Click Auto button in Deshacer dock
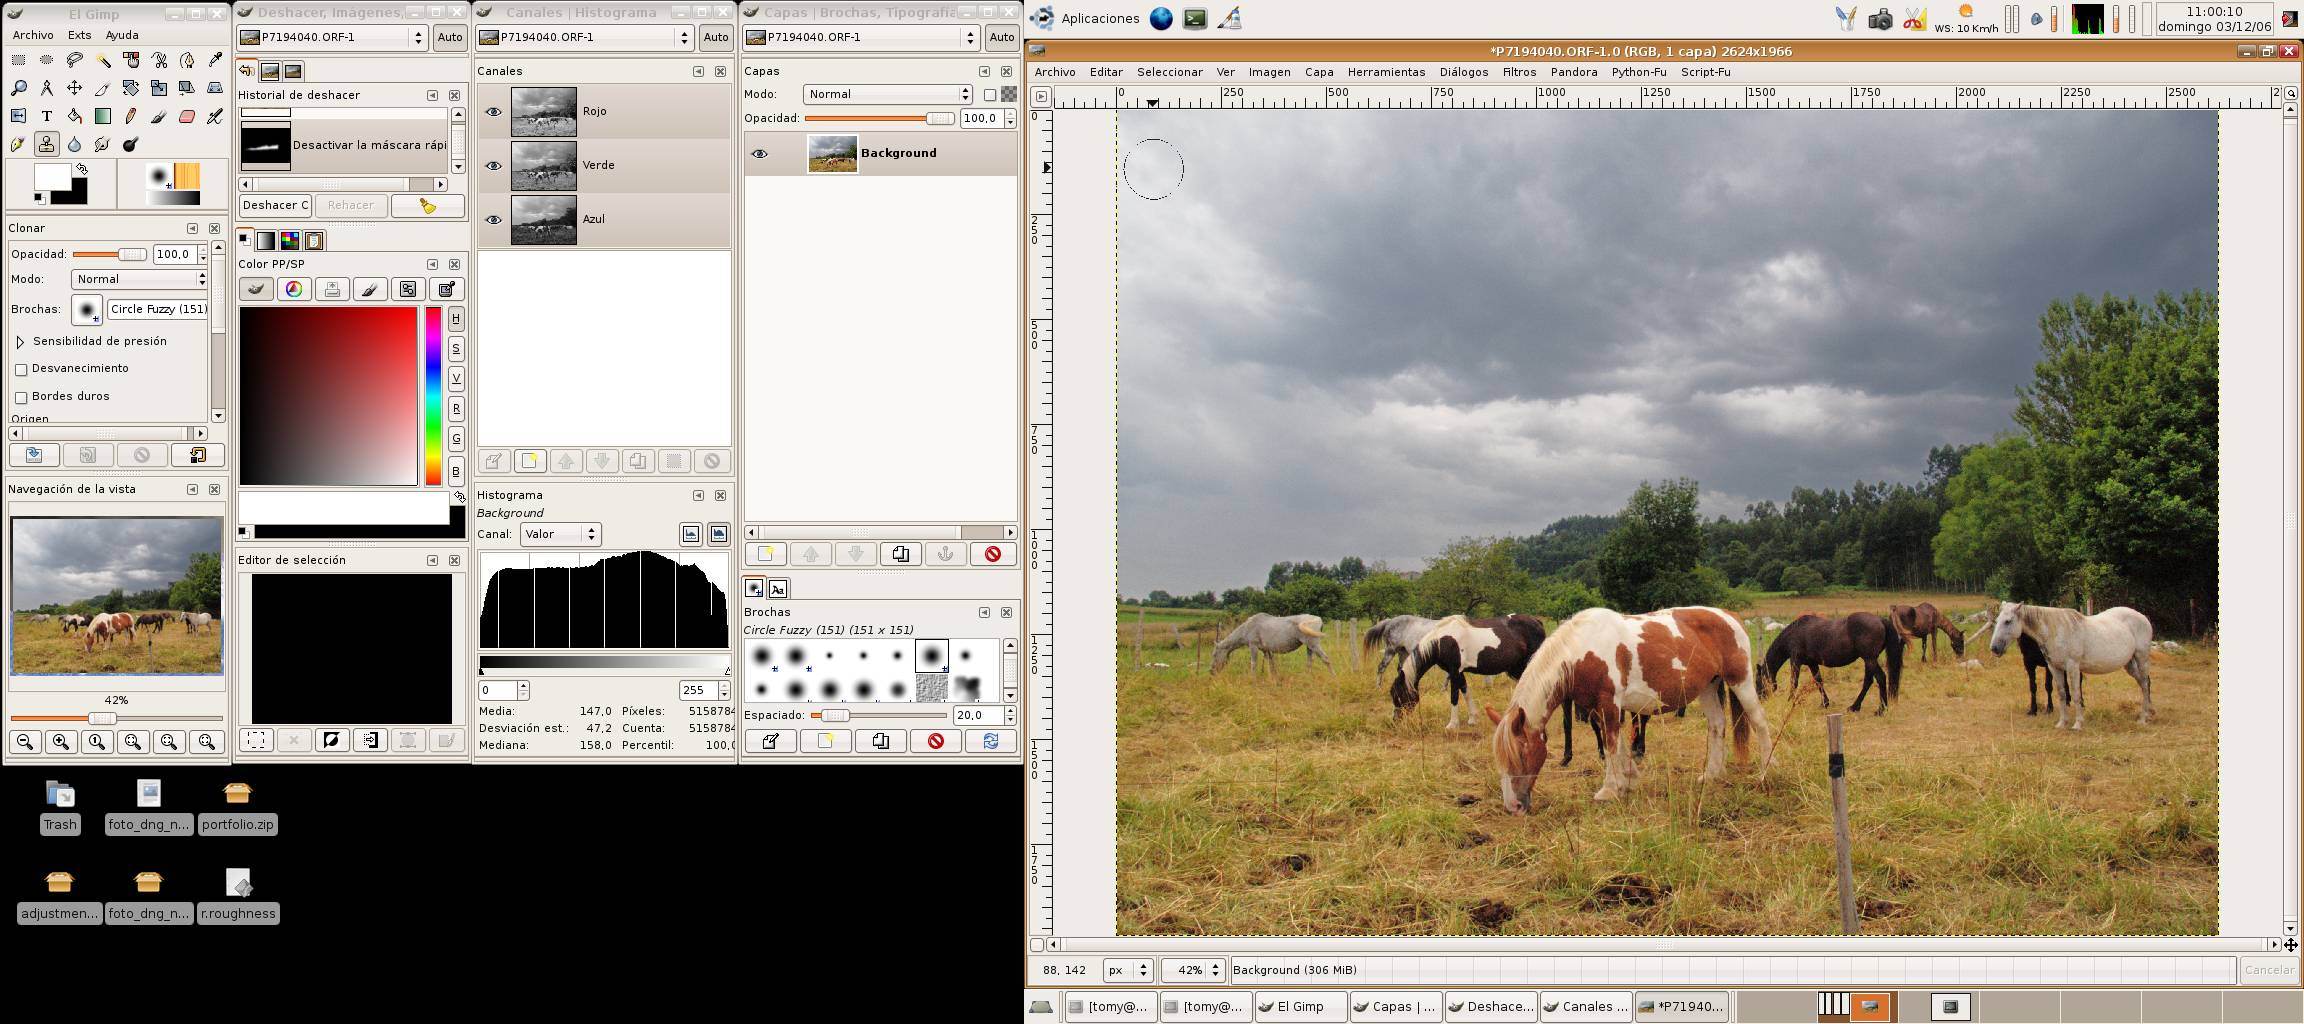Screen dimensions: 2304x1024 pos(450,37)
